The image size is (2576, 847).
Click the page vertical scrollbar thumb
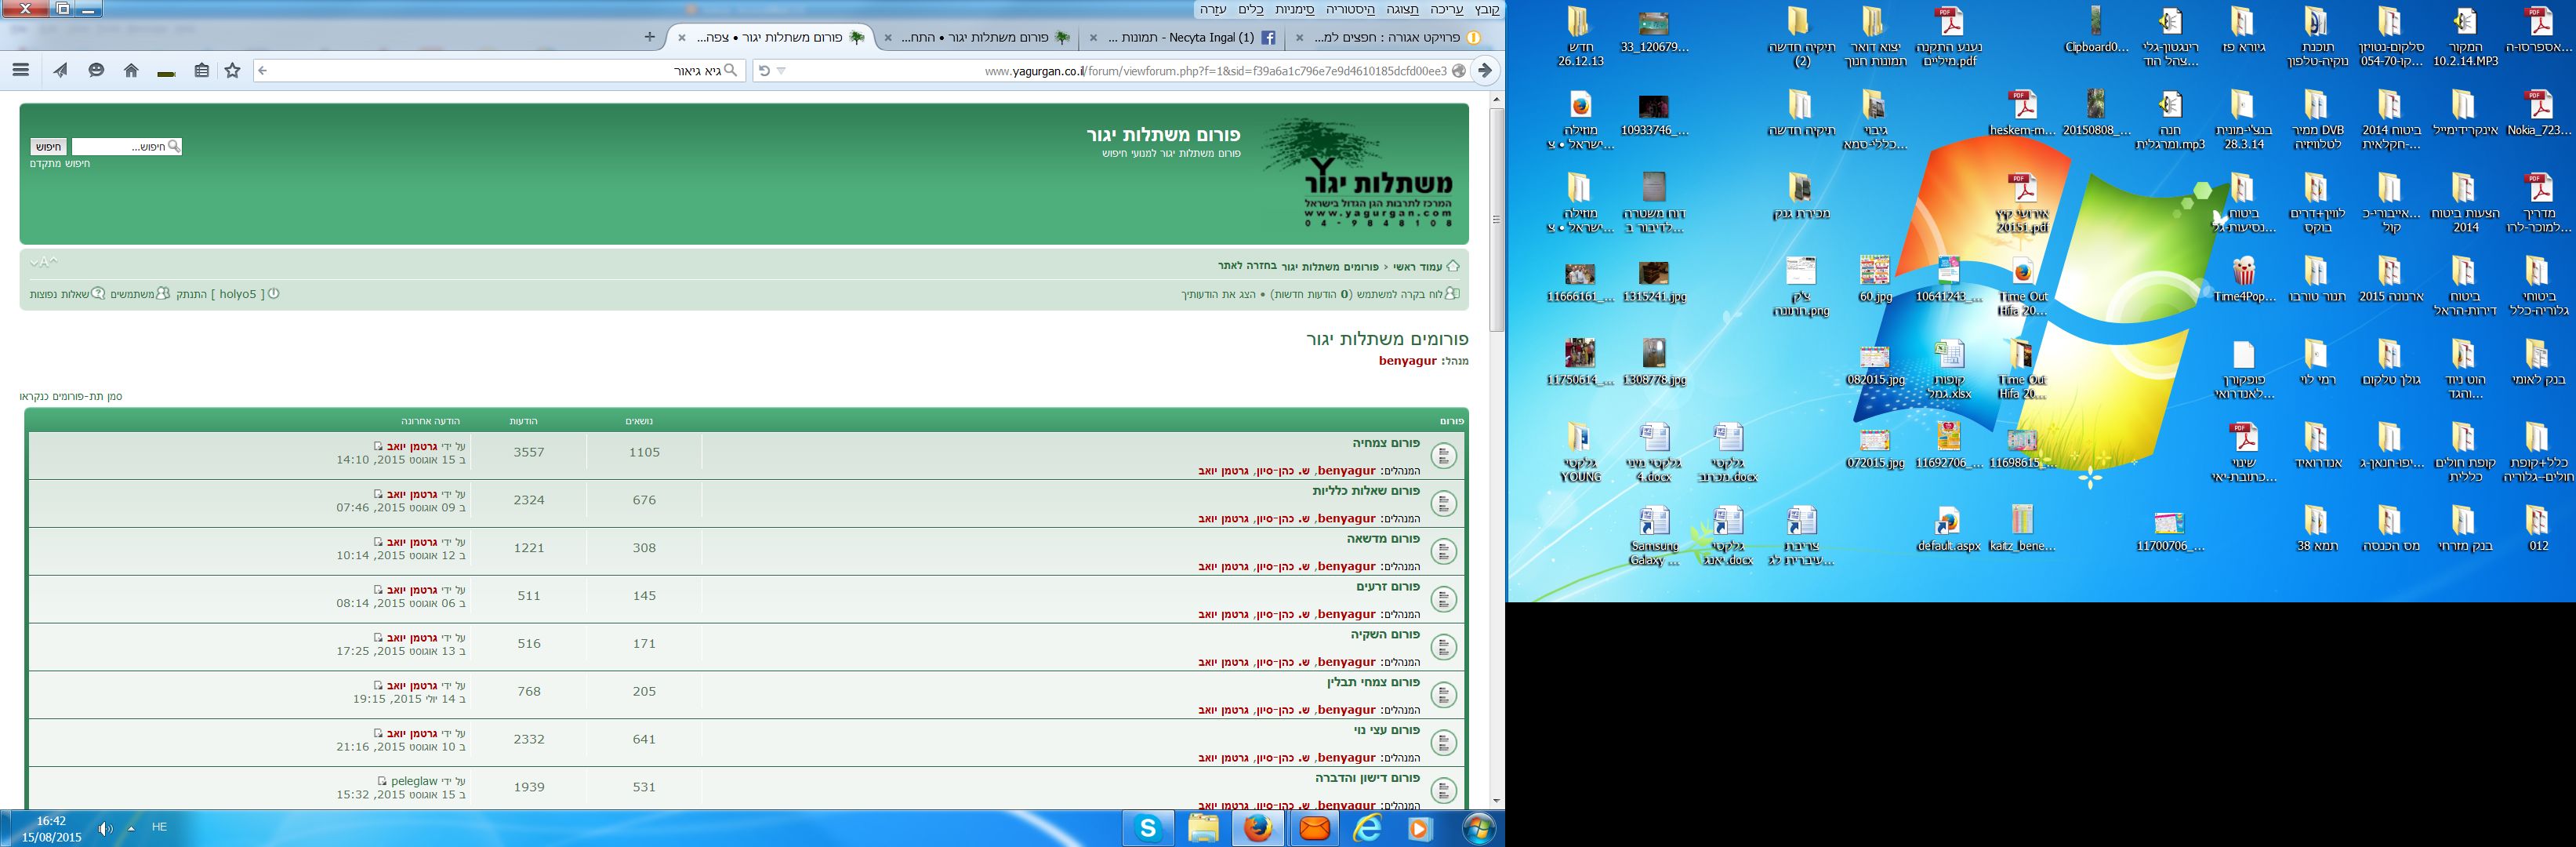point(1496,219)
